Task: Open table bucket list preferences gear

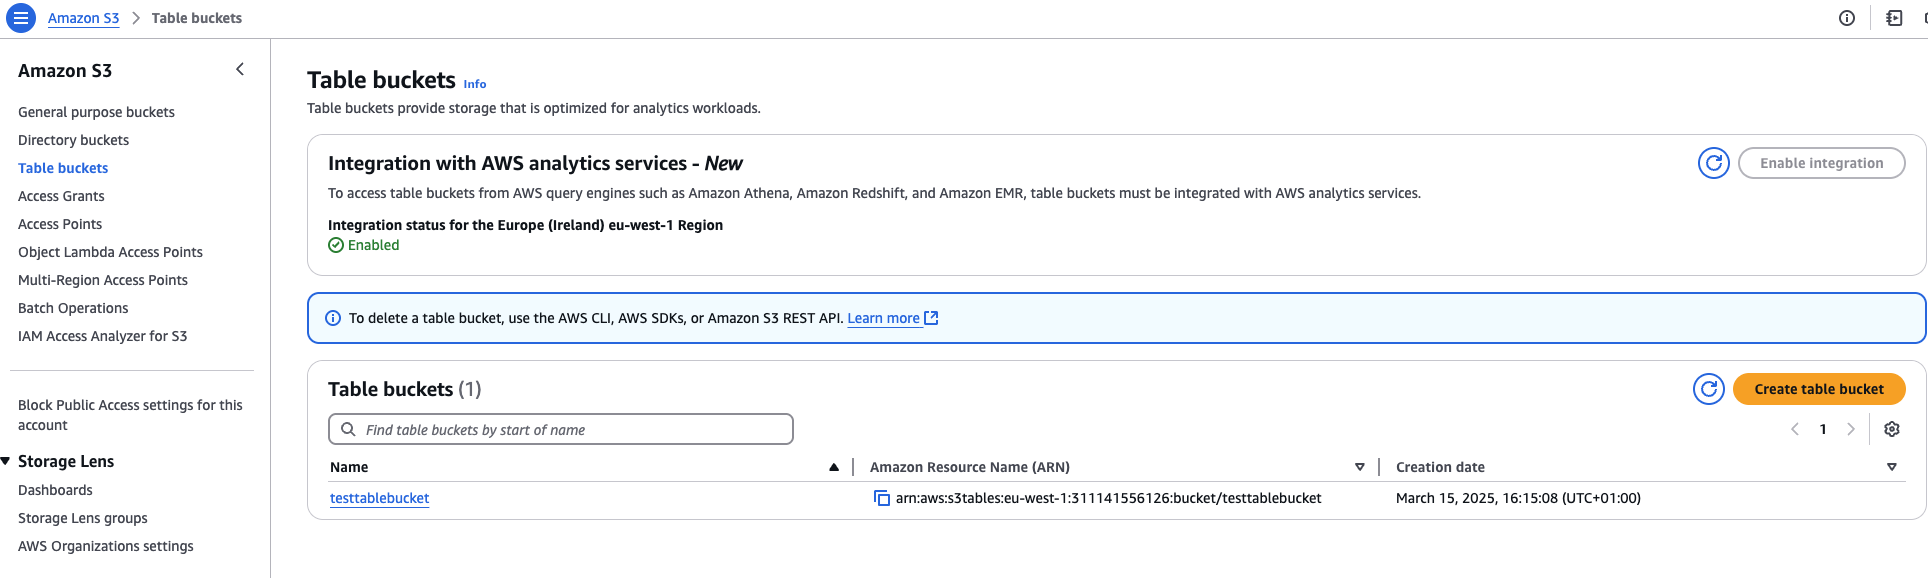Action: coord(1891,428)
